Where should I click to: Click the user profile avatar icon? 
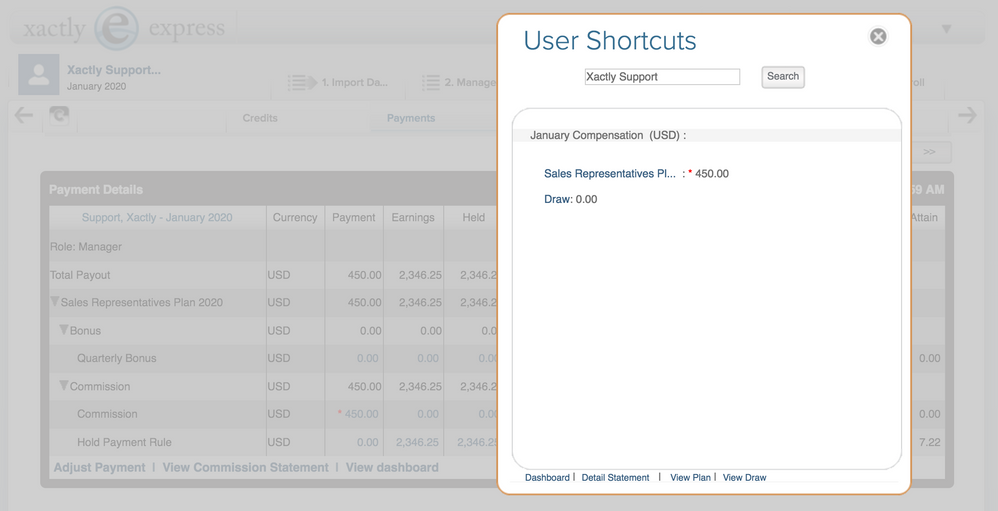coord(39,74)
